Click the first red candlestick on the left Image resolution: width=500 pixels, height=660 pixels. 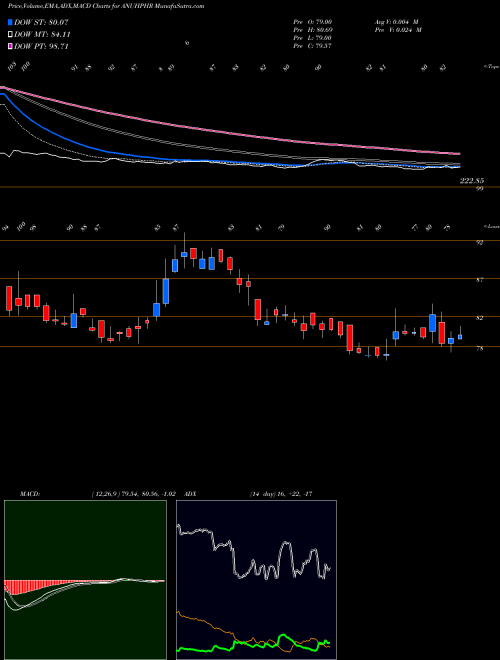(9, 298)
